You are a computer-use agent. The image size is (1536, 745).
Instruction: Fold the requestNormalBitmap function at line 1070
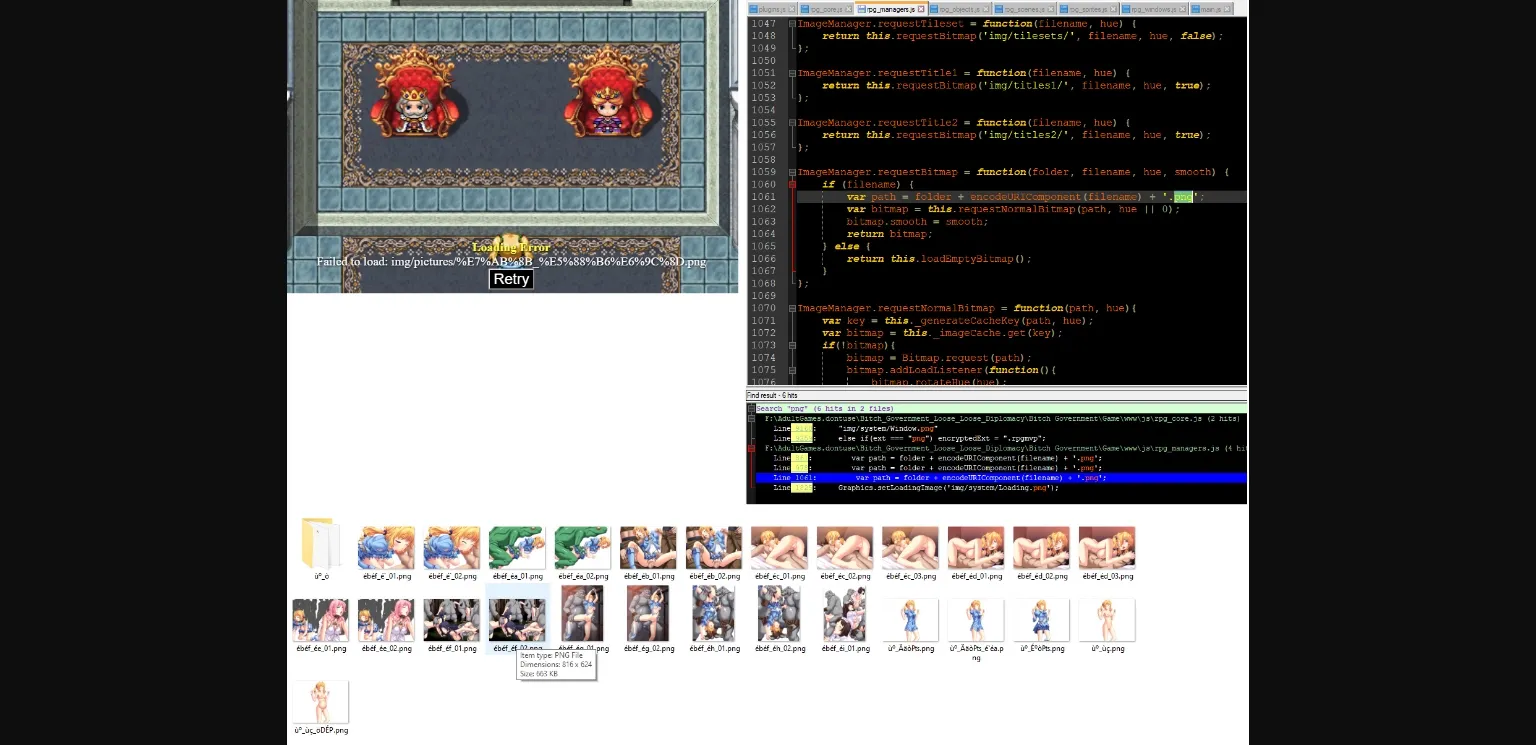pos(792,308)
